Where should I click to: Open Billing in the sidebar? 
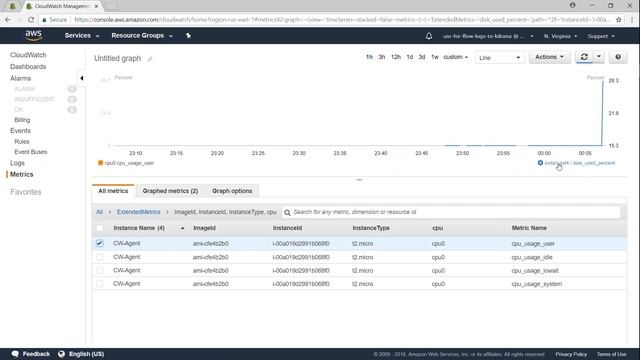click(x=22, y=120)
